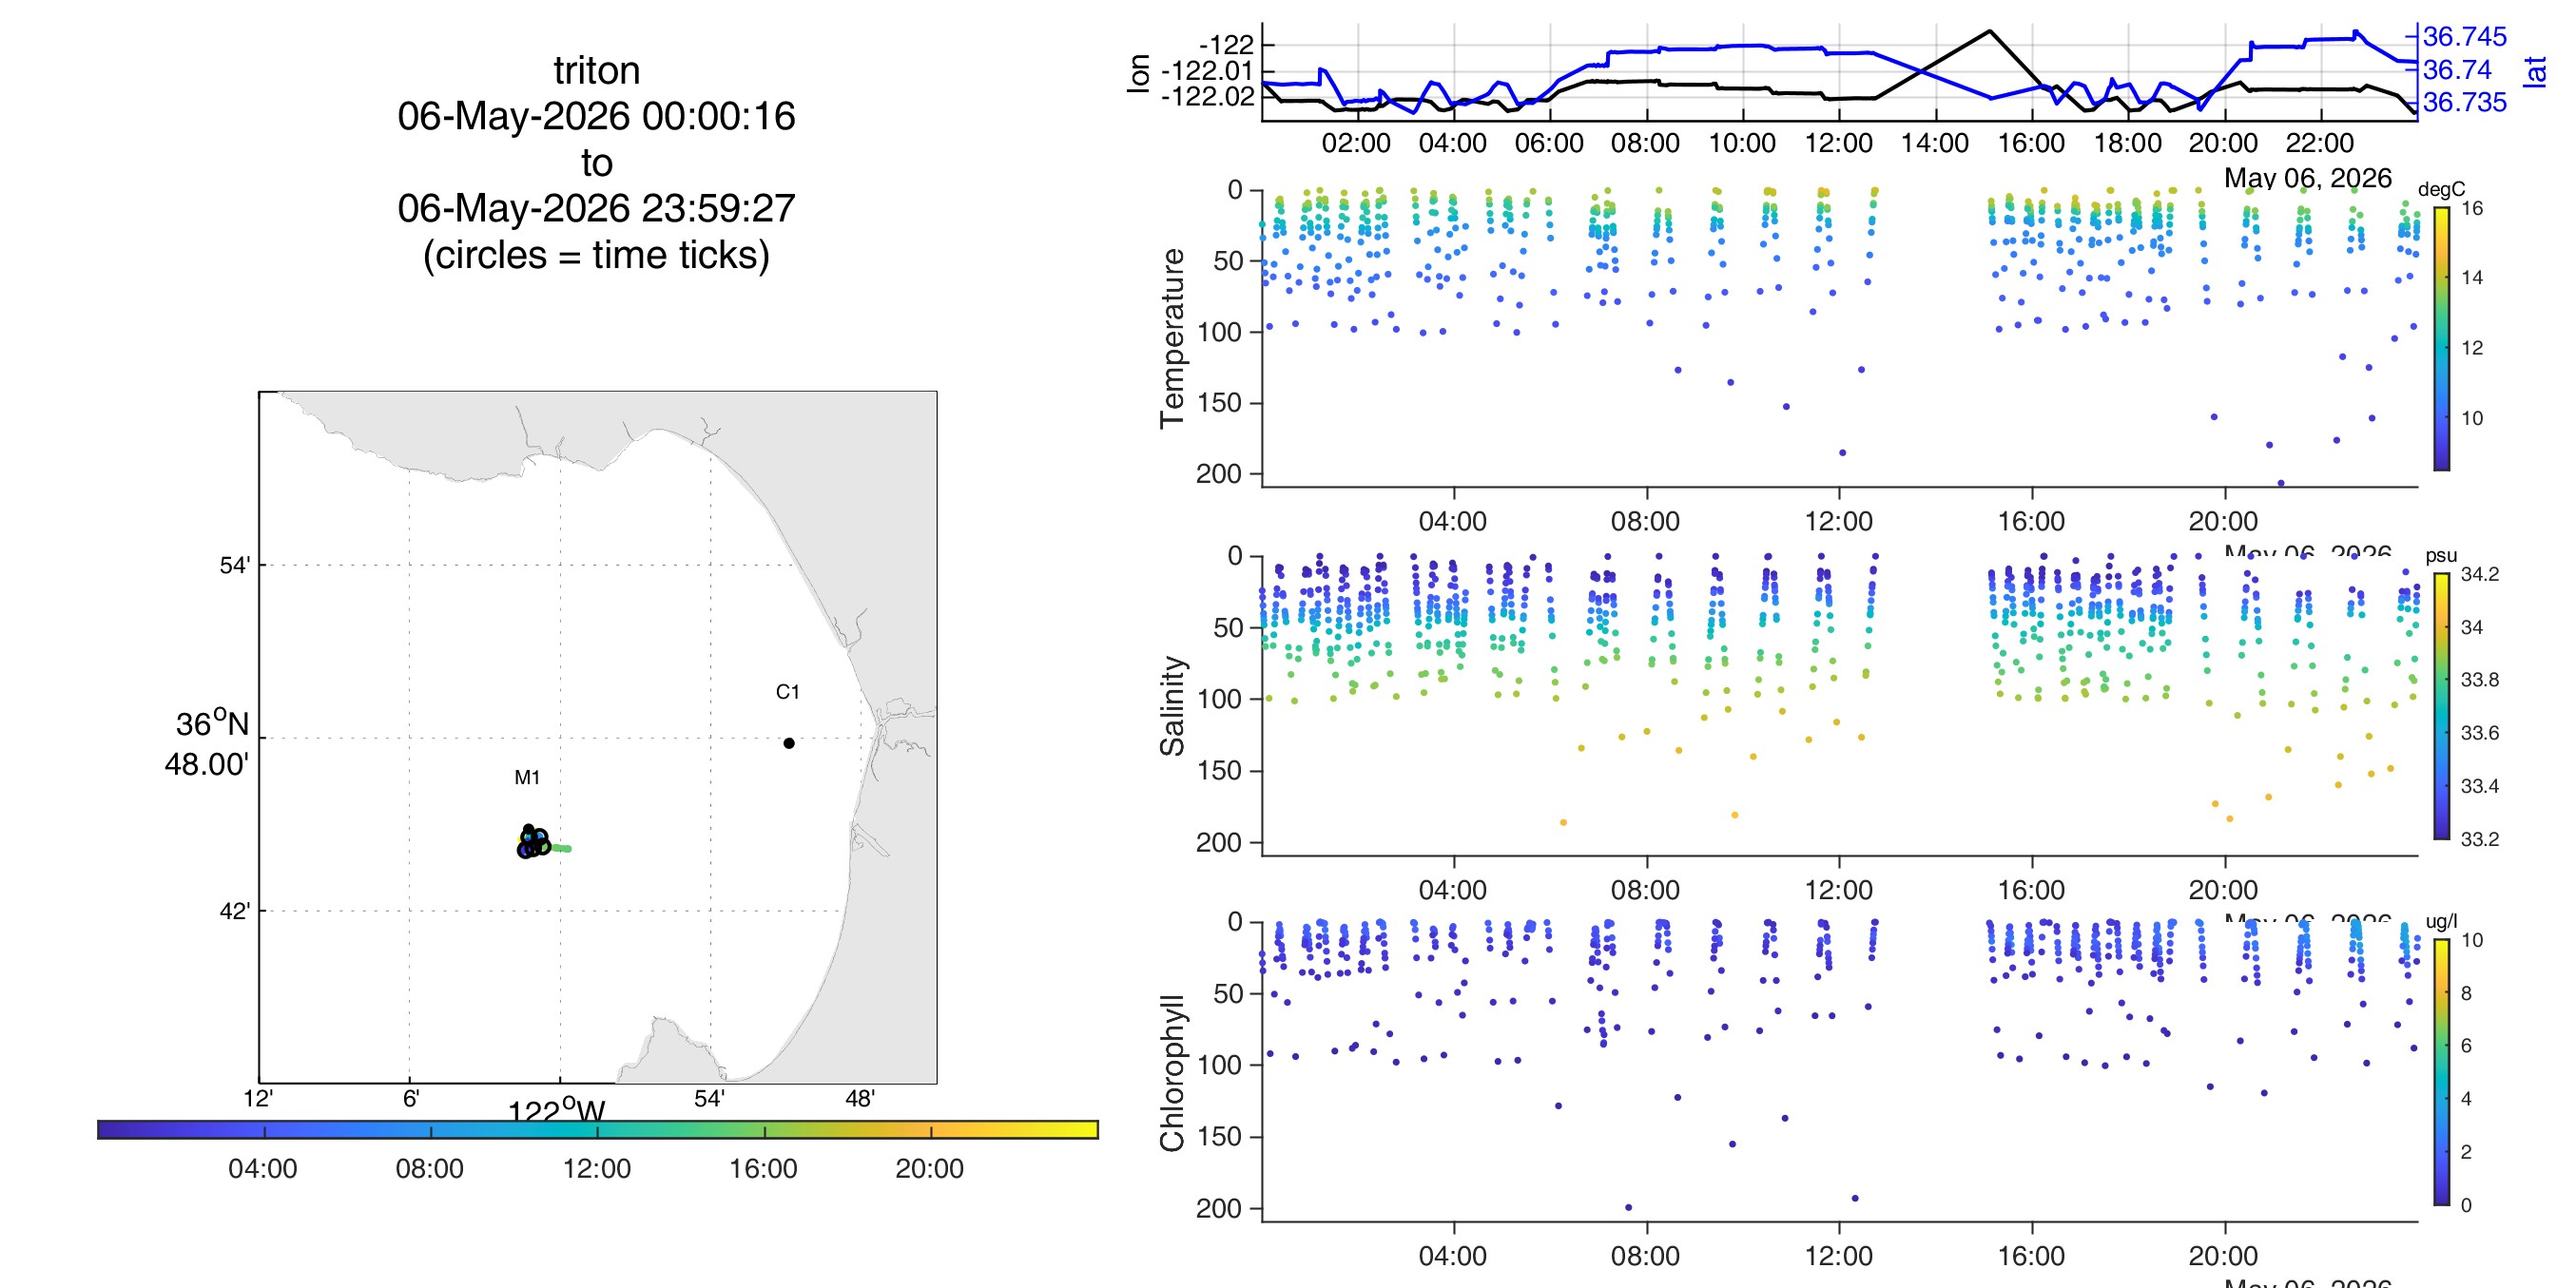
Task: Click the Temperature y-axis label
Action: [x=1172, y=338]
